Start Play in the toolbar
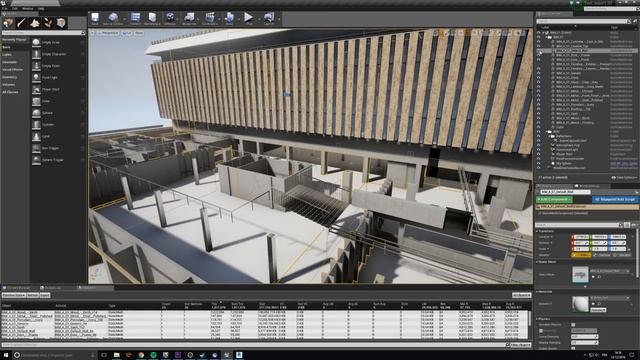640x360 pixels. click(249, 18)
